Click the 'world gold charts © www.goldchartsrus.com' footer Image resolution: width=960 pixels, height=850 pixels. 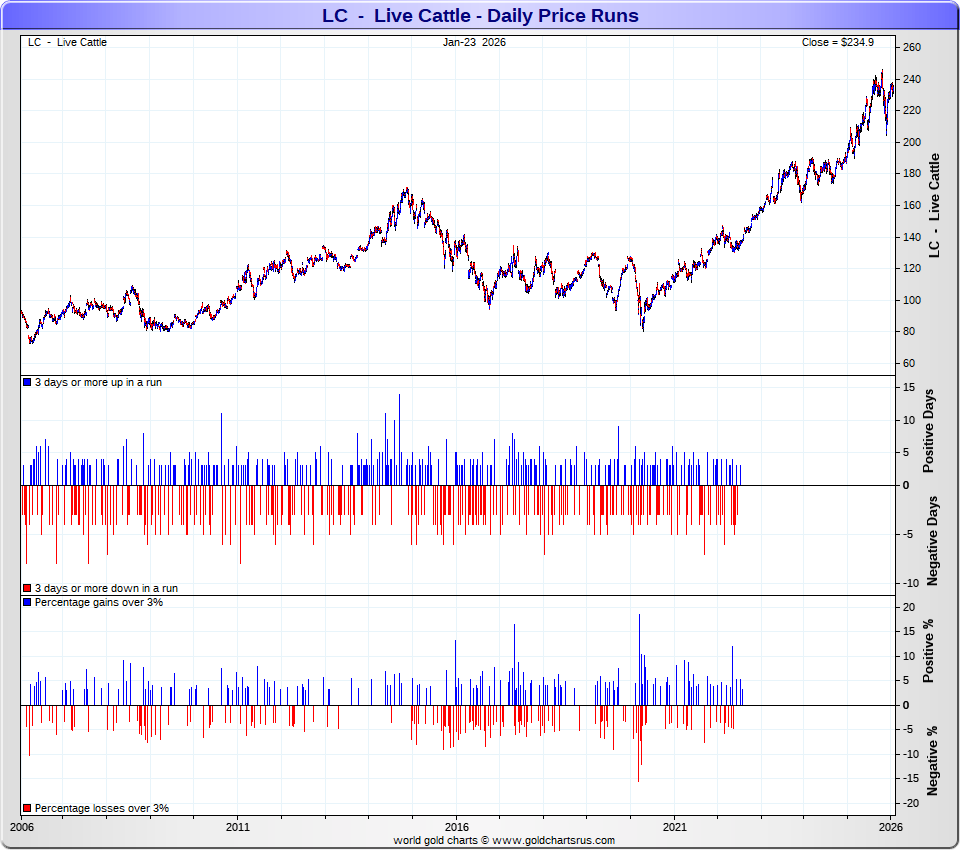pos(504,840)
